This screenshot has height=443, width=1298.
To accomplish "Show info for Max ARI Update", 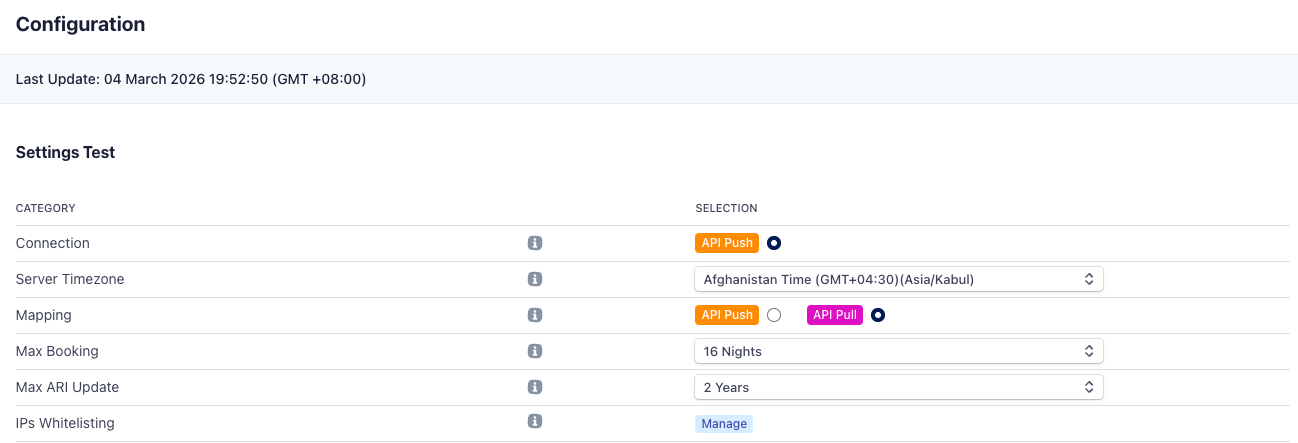I will 535,387.
